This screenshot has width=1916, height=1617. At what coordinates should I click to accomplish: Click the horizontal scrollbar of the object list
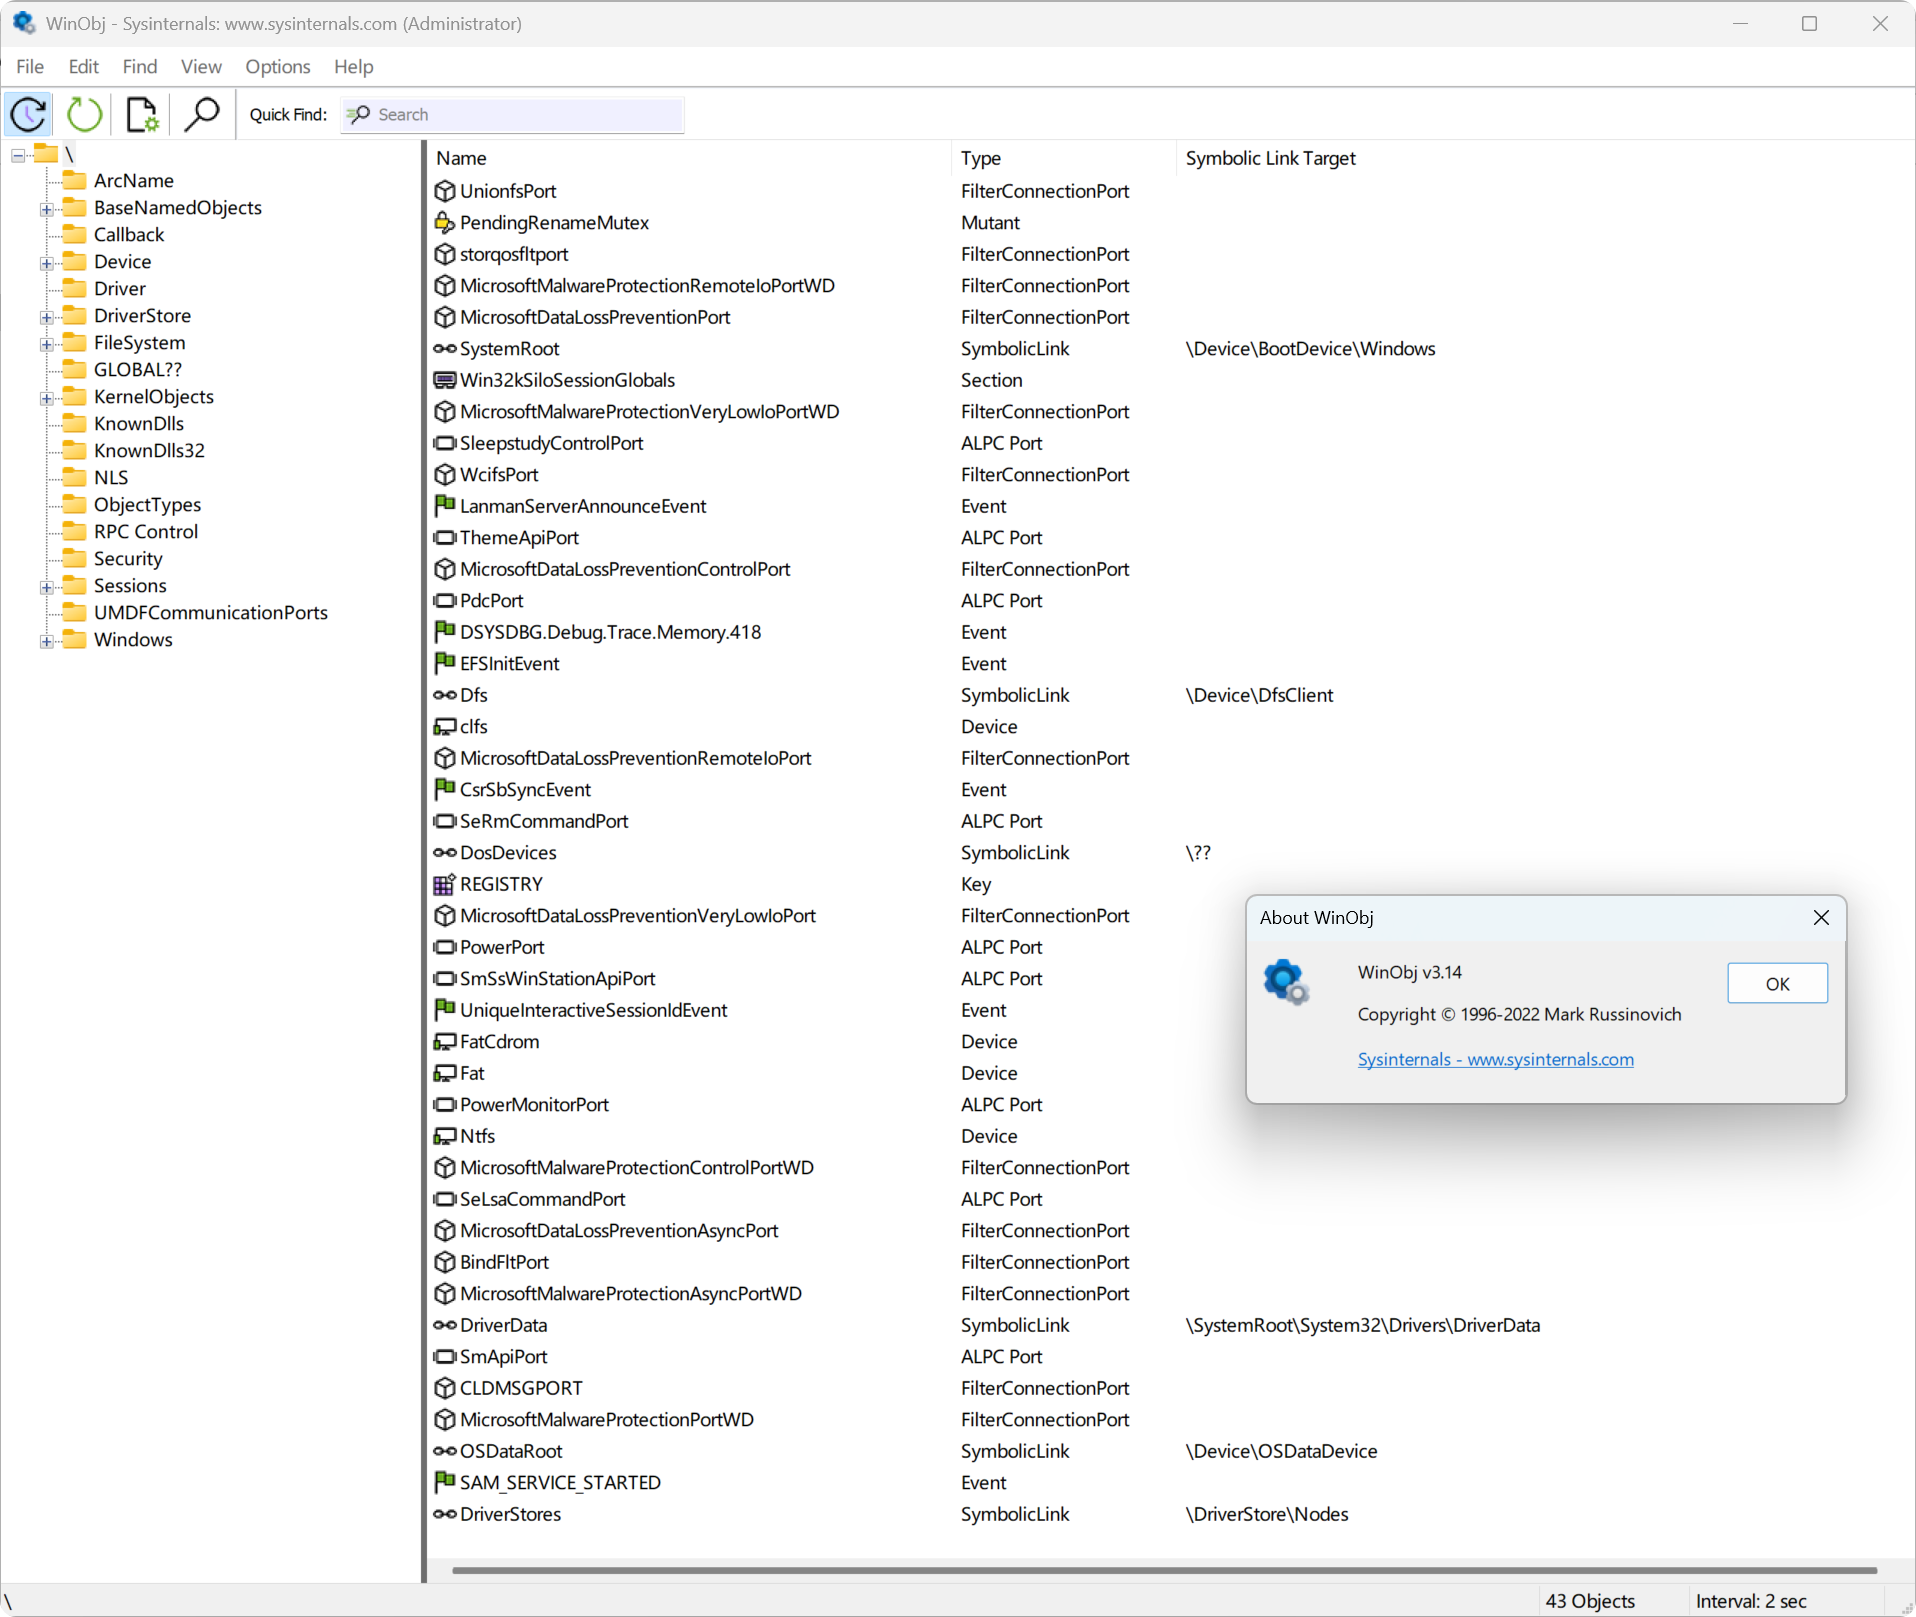[1164, 1570]
